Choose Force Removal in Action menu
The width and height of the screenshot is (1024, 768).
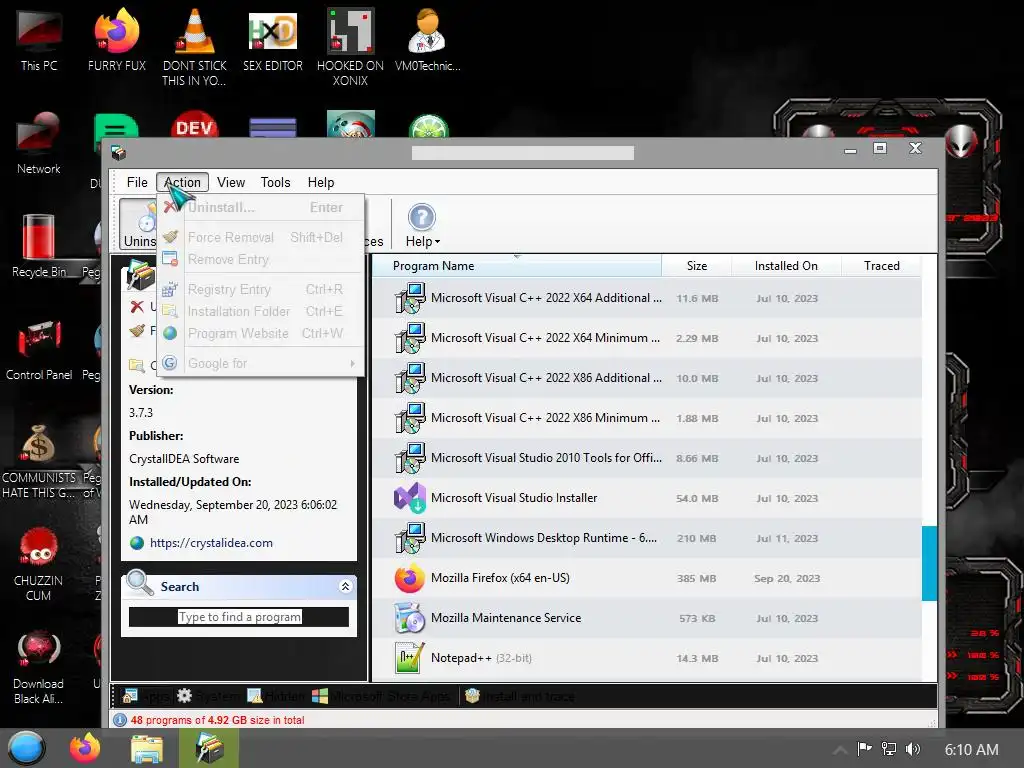[x=260, y=237]
